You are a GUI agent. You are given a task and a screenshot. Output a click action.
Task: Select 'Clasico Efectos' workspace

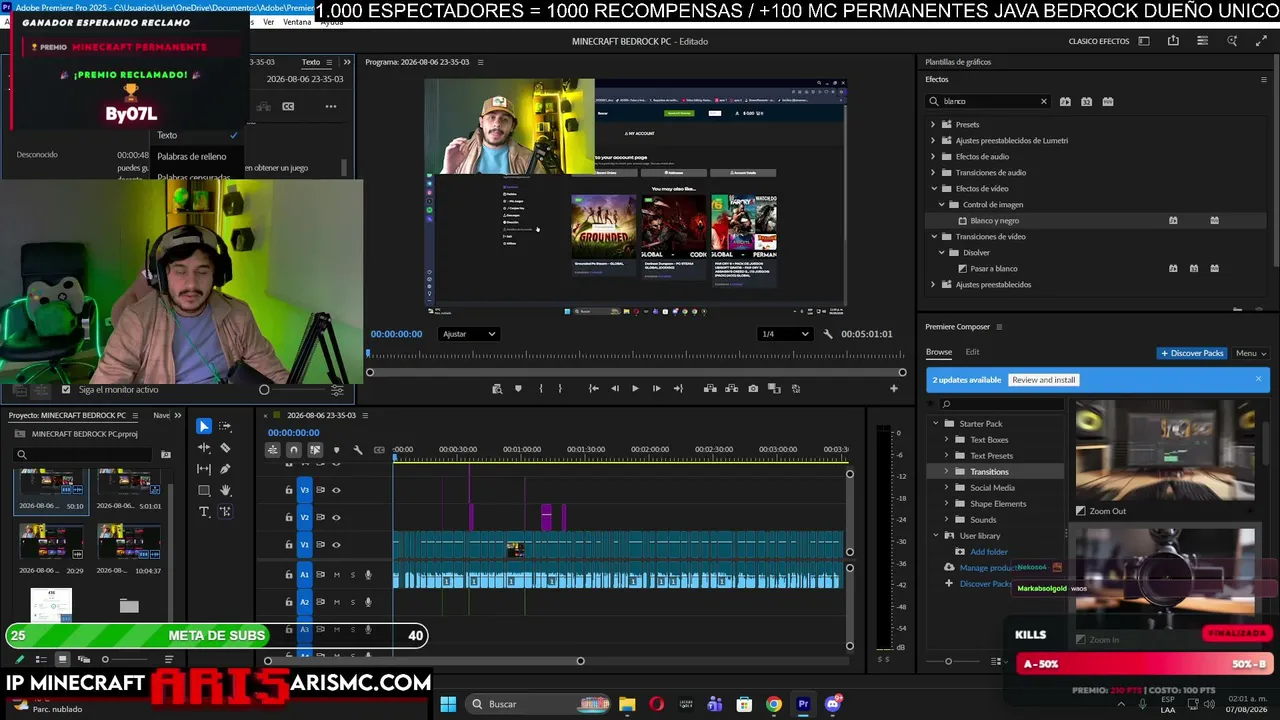[x=1099, y=42]
